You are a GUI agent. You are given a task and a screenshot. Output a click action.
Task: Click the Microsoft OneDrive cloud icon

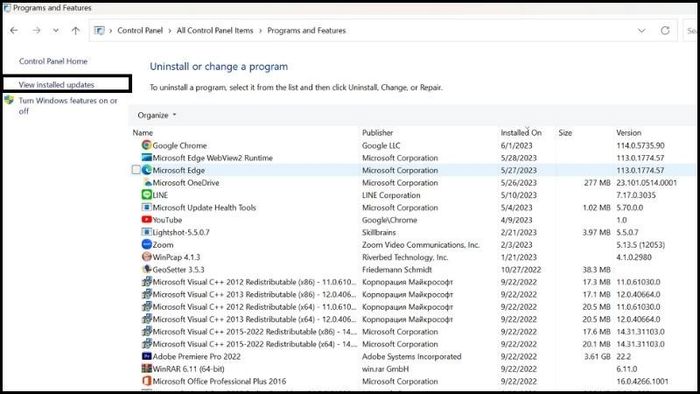click(x=147, y=182)
